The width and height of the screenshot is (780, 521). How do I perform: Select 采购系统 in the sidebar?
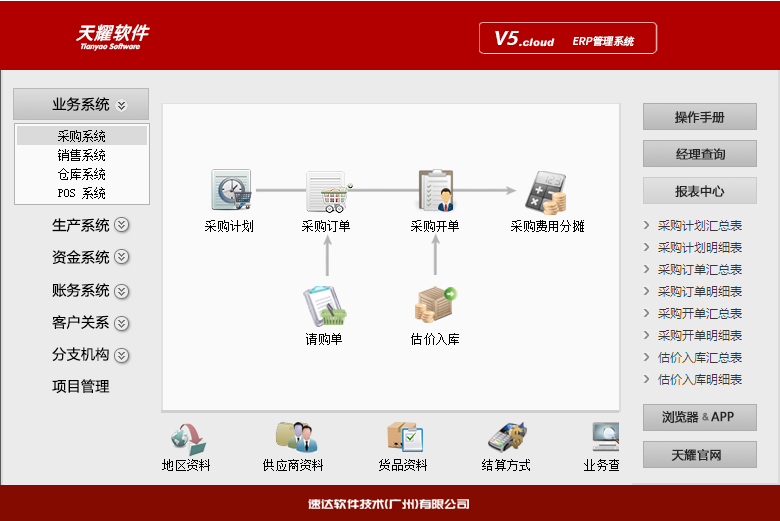(x=82, y=135)
